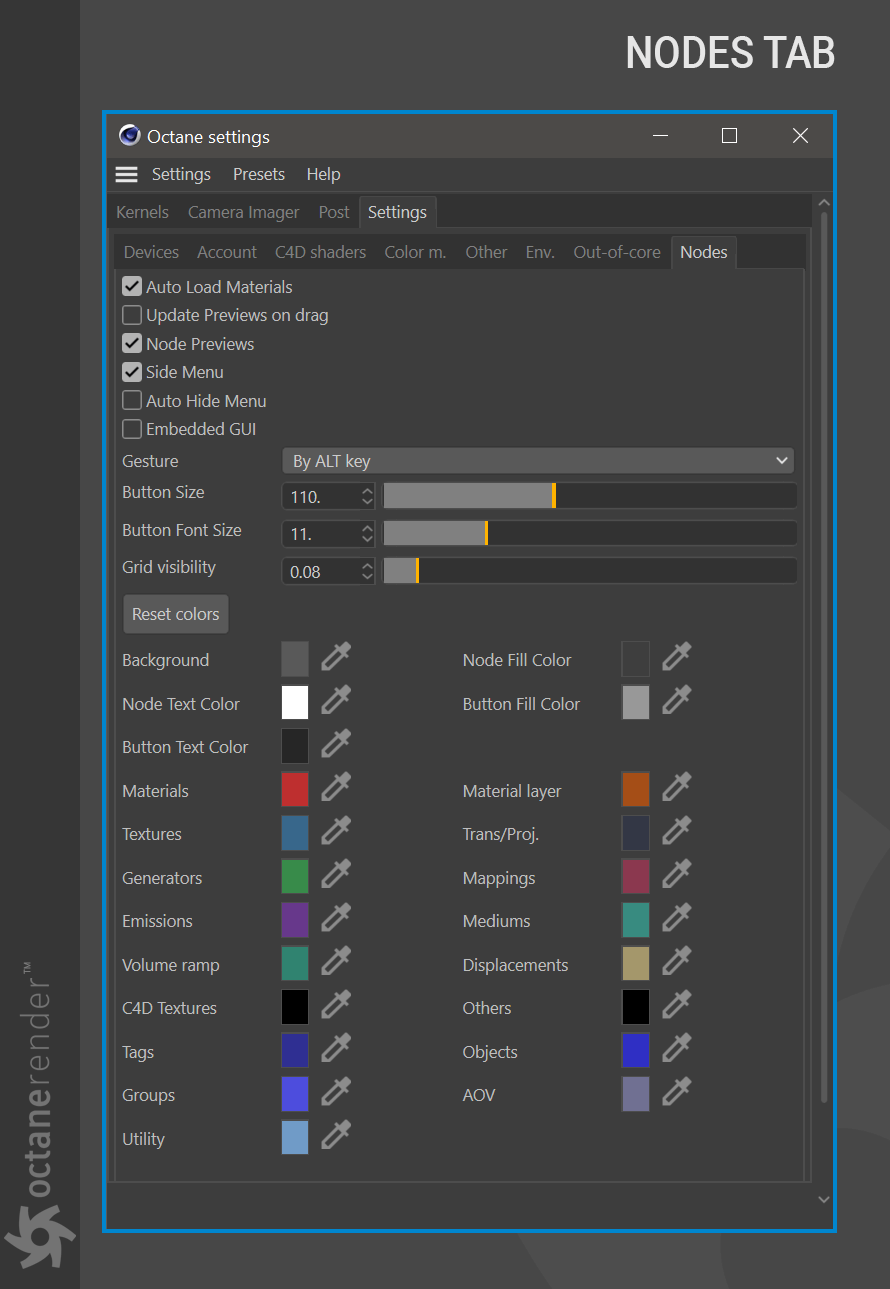Click the purple Emissions color swatch
The height and width of the screenshot is (1289, 890).
point(295,920)
